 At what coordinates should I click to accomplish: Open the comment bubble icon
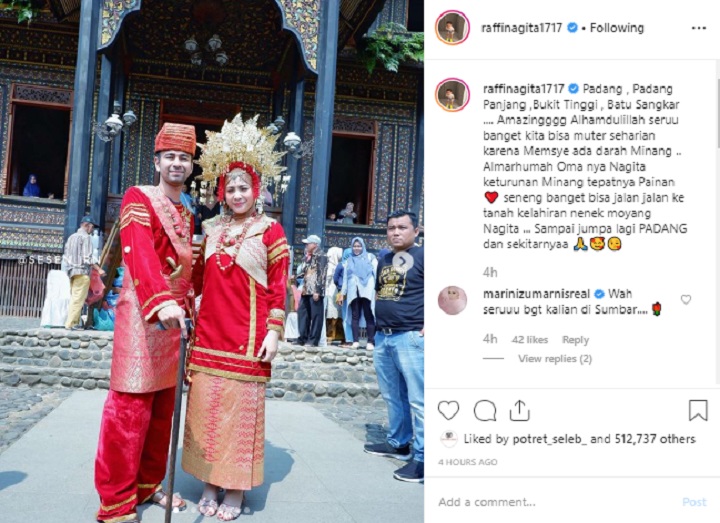pos(484,410)
